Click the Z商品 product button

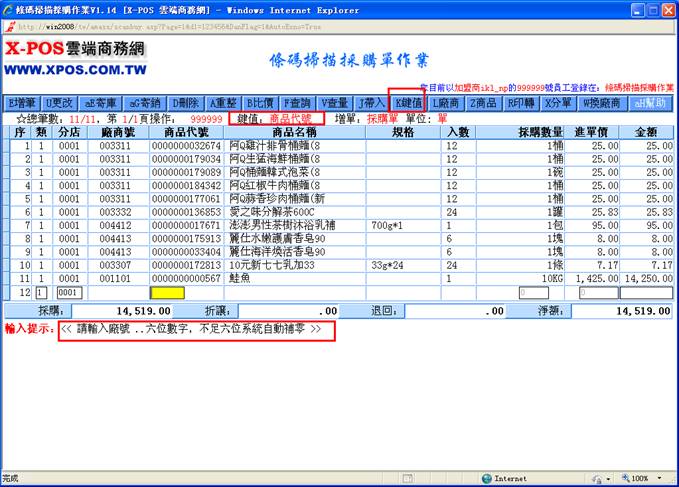(487, 103)
